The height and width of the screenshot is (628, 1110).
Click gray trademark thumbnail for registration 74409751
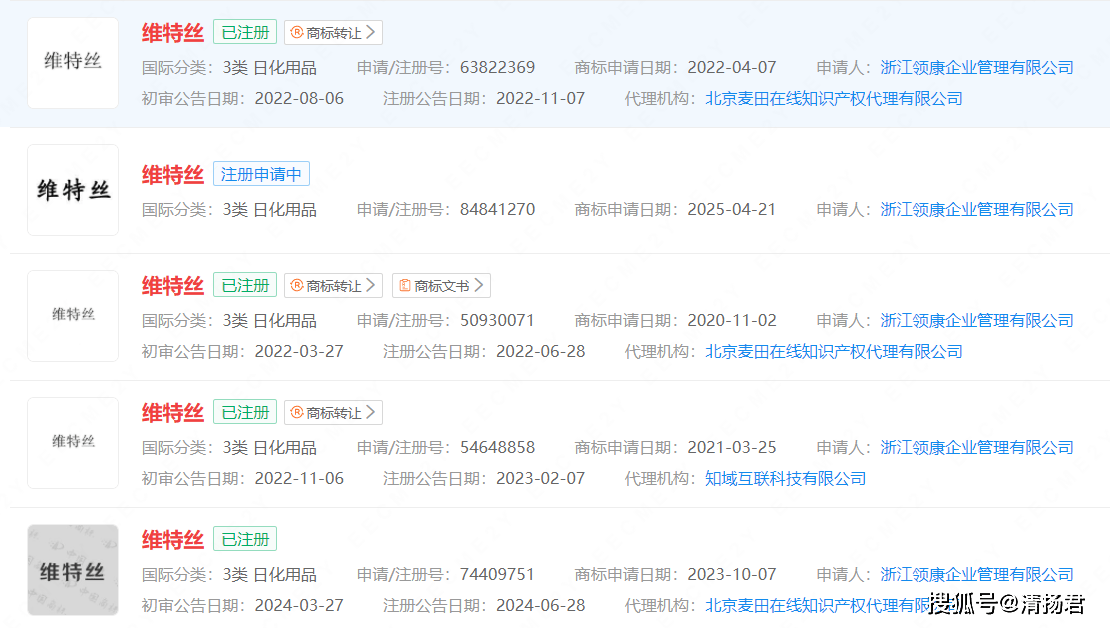73,570
